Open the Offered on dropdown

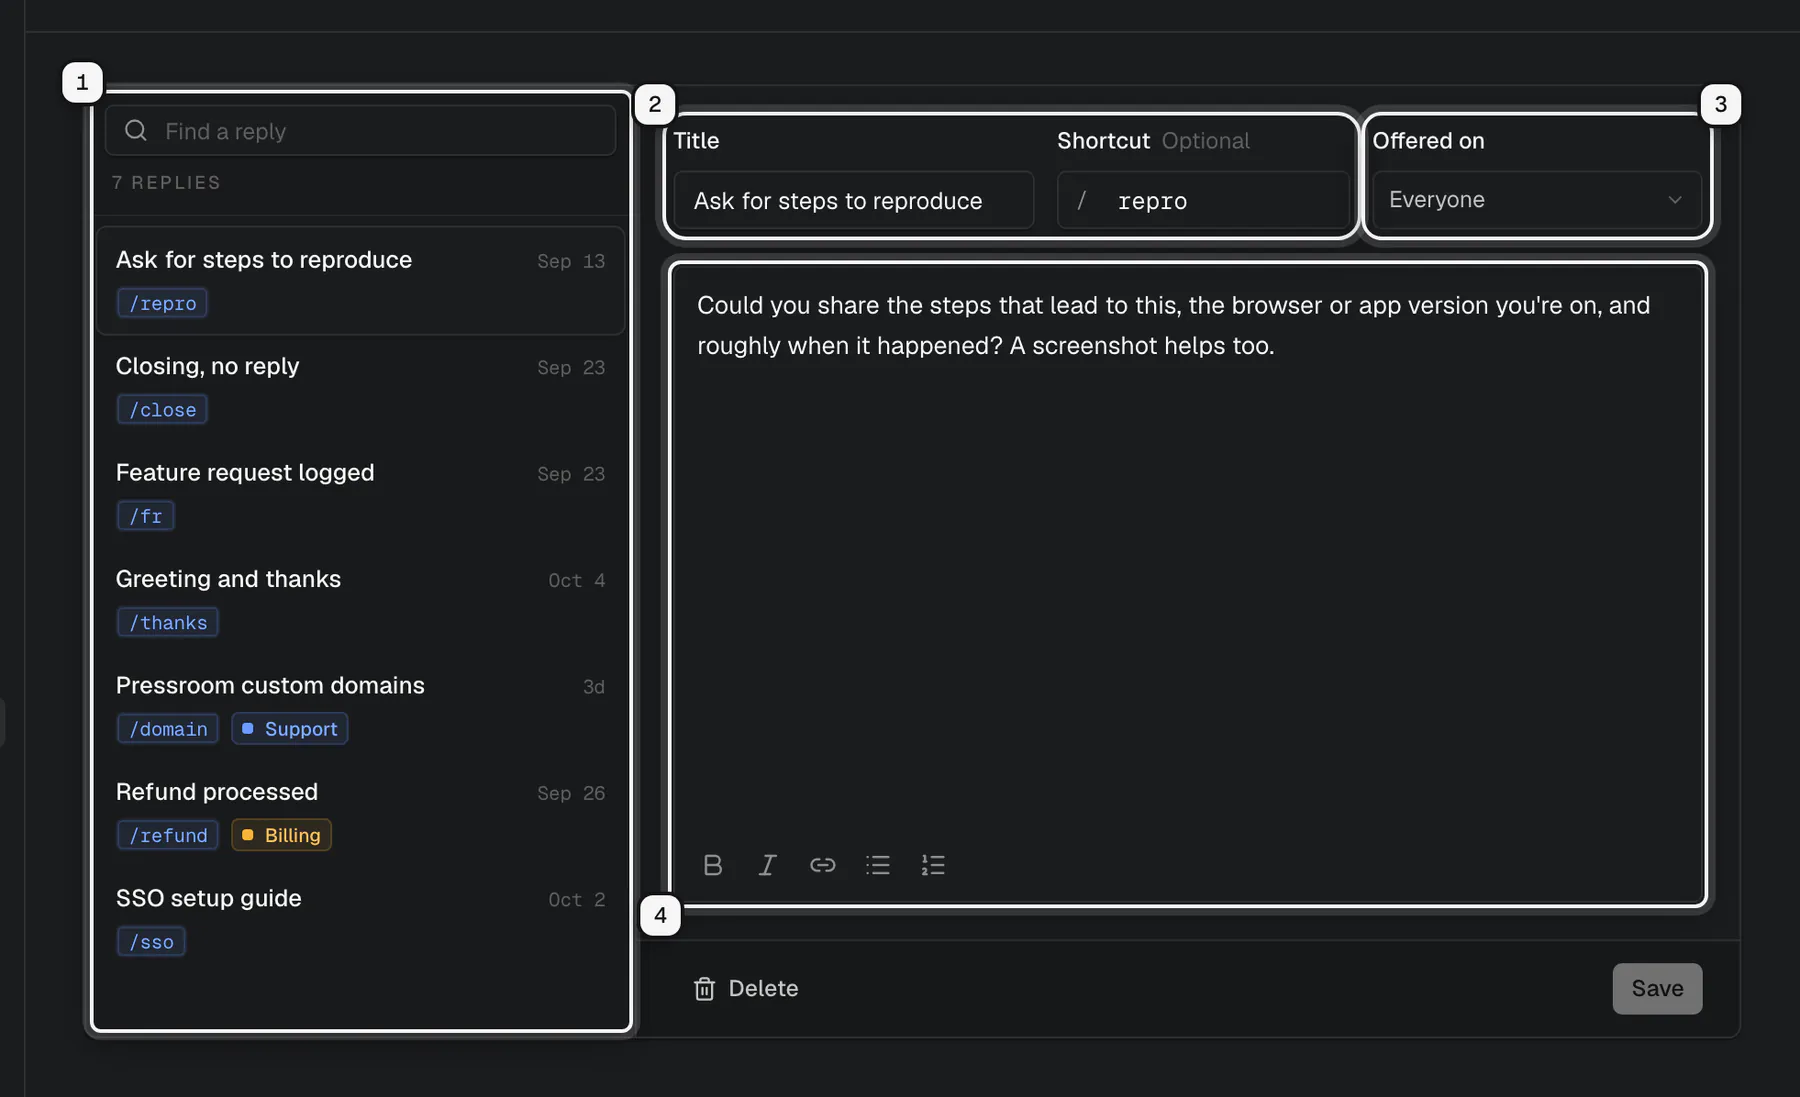coord(1536,200)
